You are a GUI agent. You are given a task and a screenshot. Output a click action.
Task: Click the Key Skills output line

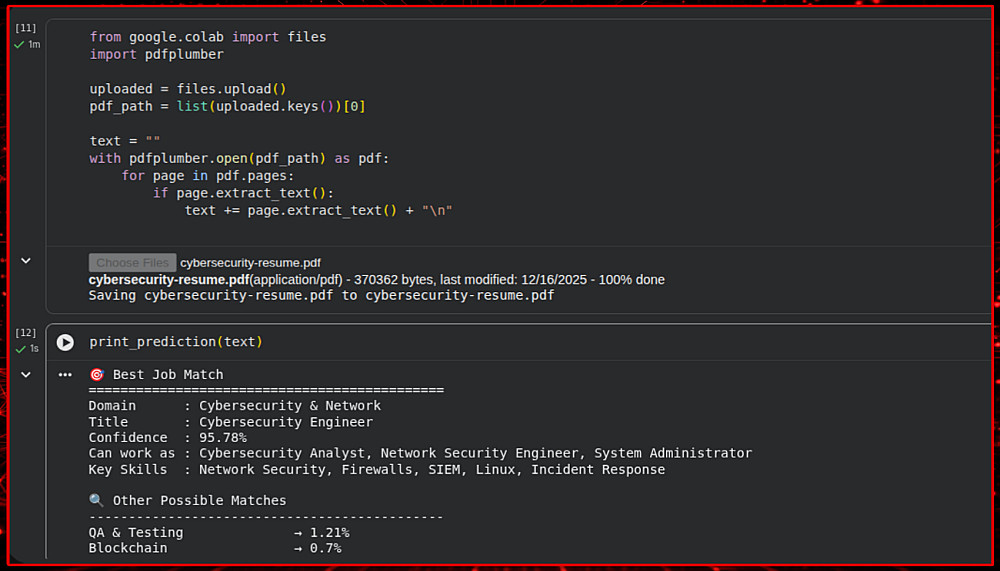point(376,469)
